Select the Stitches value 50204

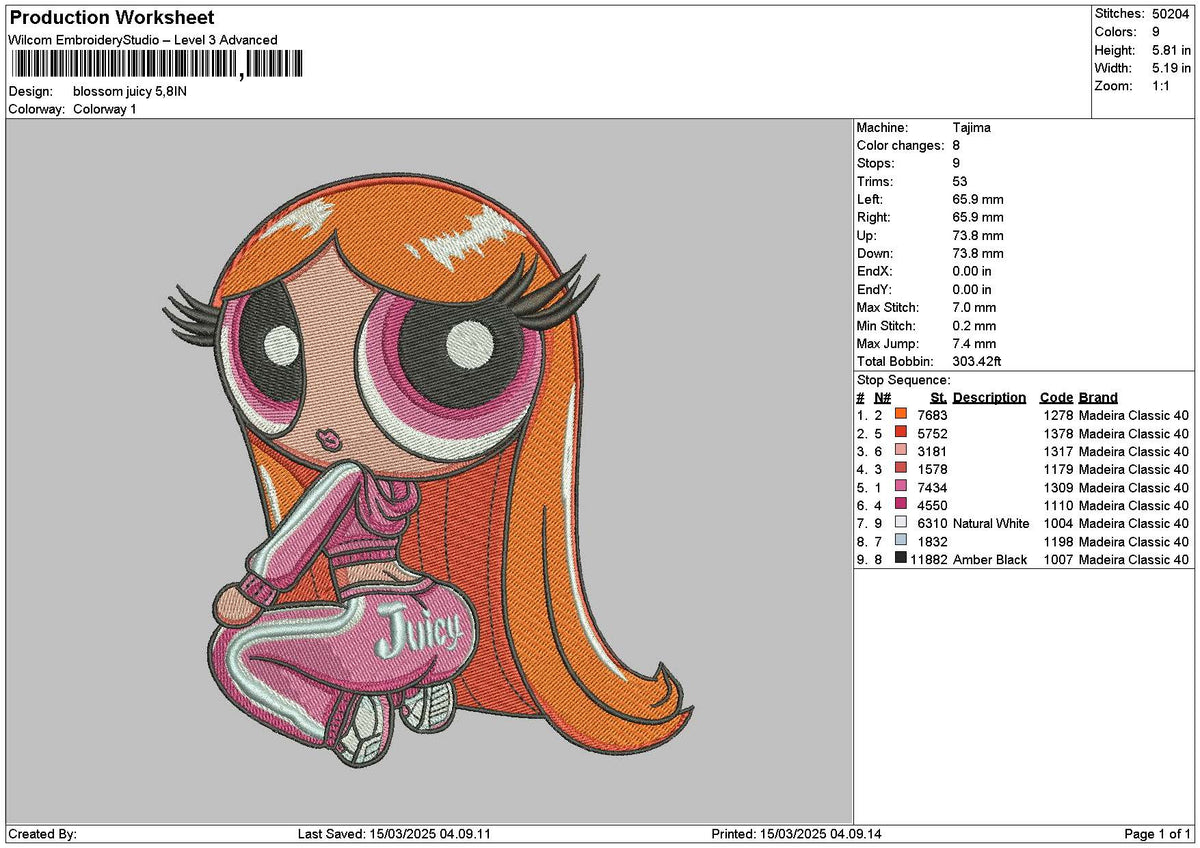tap(1171, 14)
